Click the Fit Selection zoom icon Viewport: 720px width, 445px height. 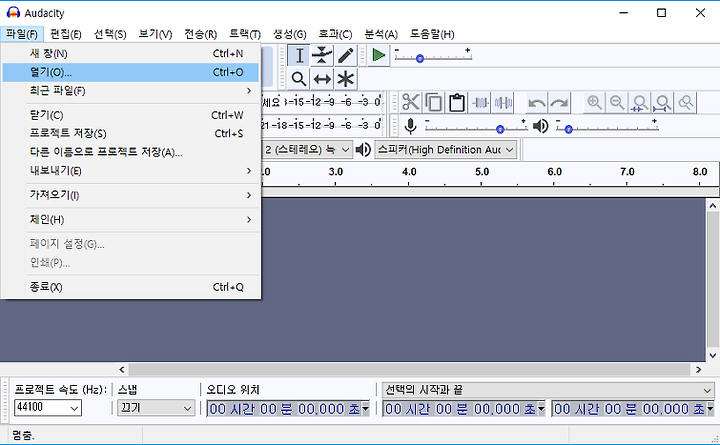[x=640, y=102]
